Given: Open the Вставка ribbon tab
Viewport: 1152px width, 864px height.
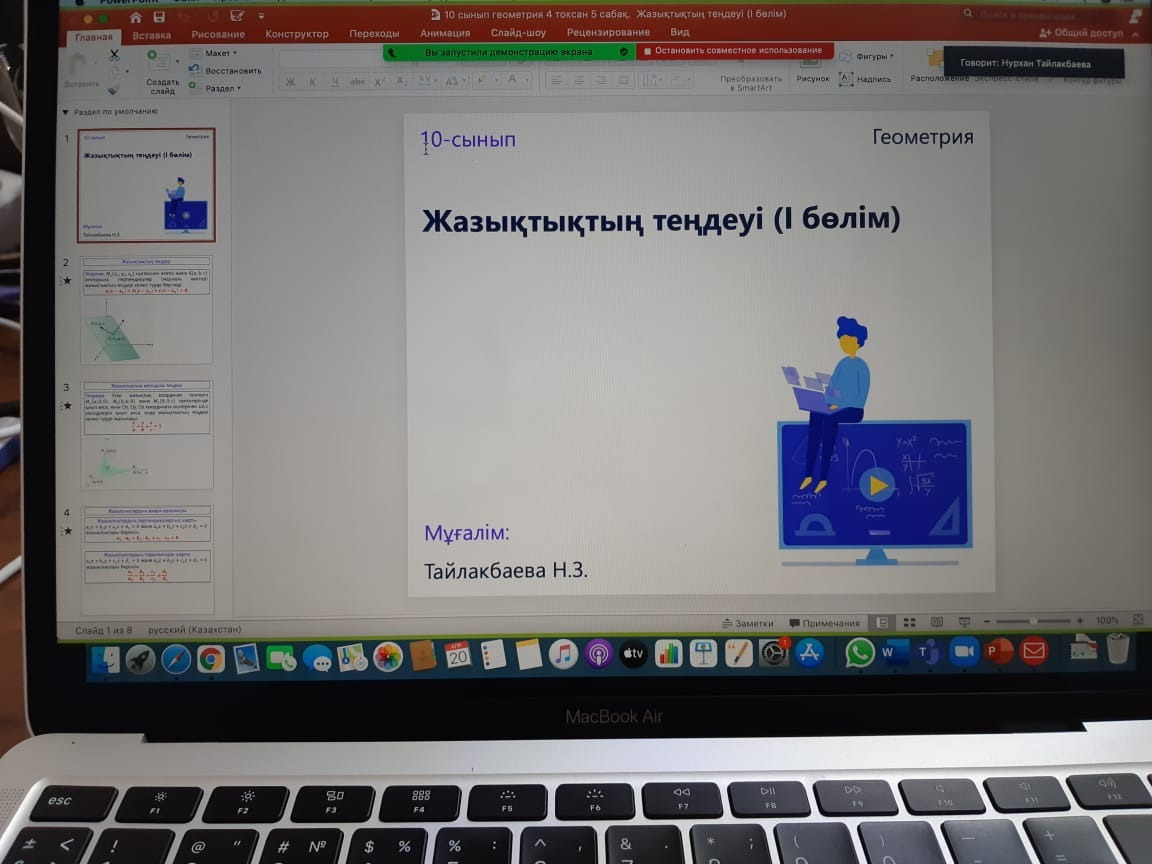Looking at the screenshot, I should [x=152, y=35].
